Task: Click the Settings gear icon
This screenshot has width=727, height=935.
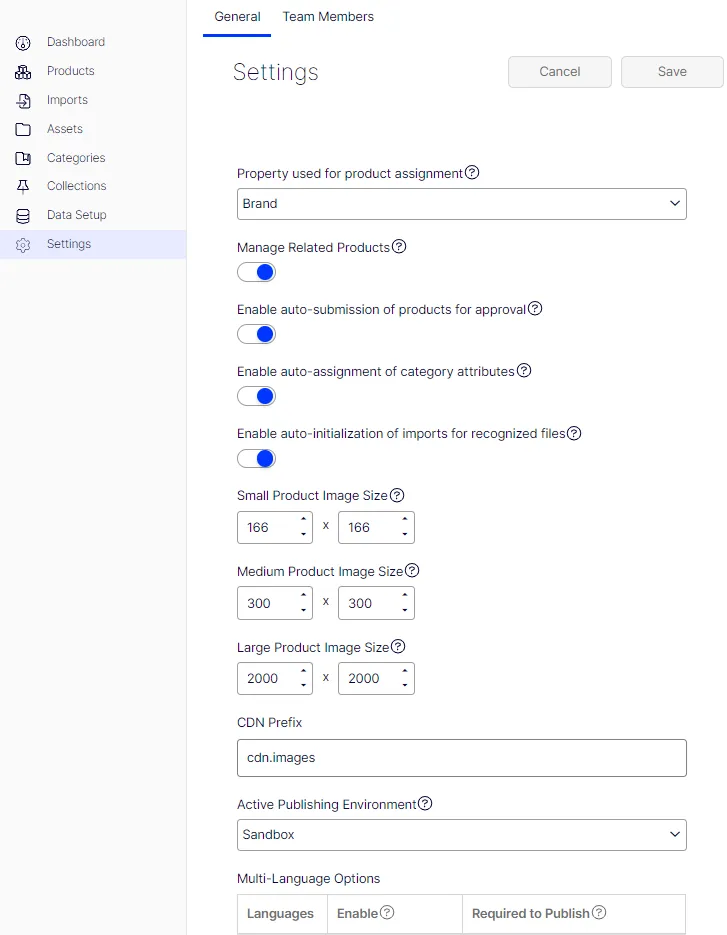Action: (23, 245)
